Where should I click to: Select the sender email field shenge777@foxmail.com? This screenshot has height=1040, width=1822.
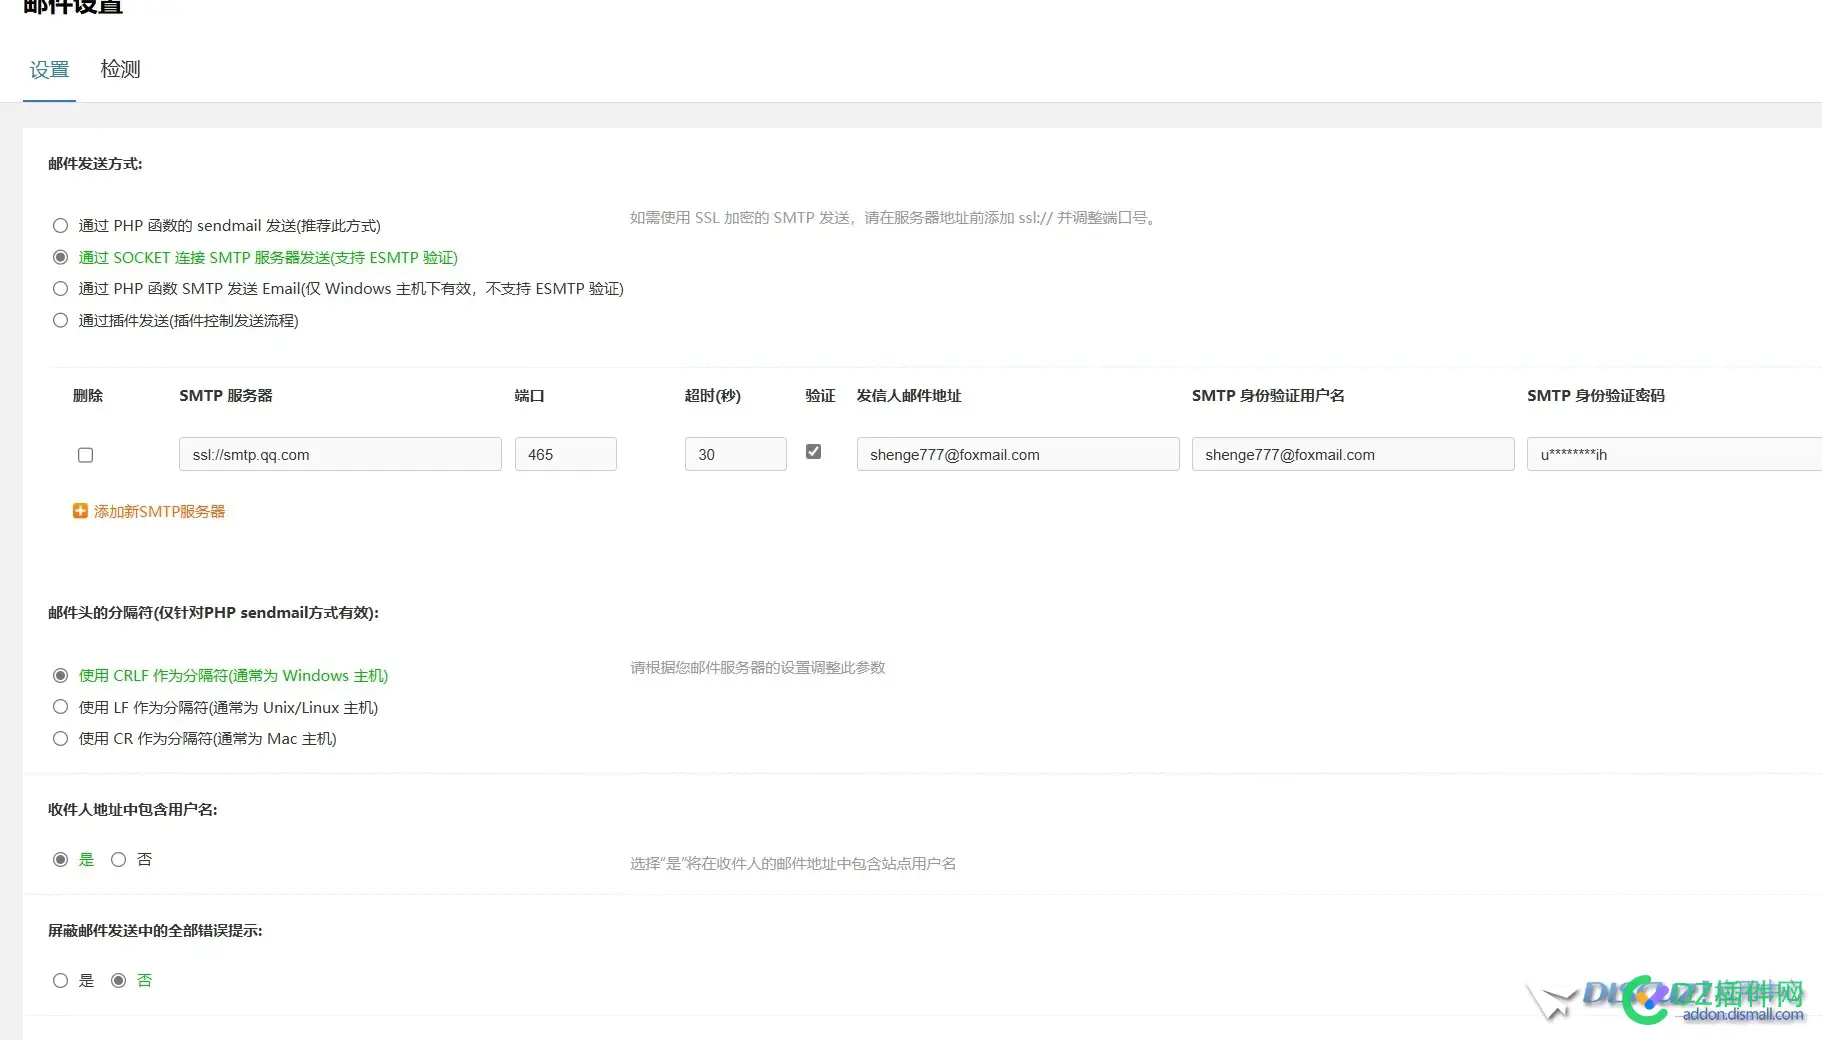(1017, 454)
